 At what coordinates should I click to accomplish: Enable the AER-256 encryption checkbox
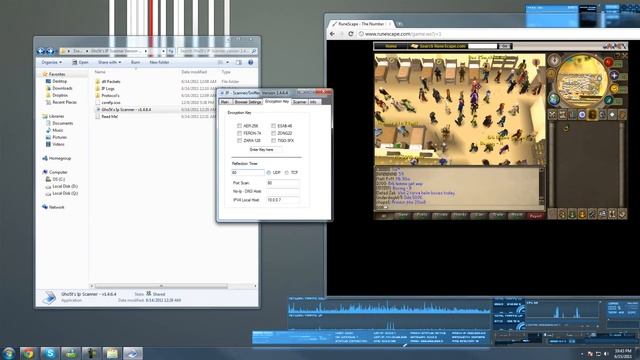pyautogui.click(x=239, y=126)
